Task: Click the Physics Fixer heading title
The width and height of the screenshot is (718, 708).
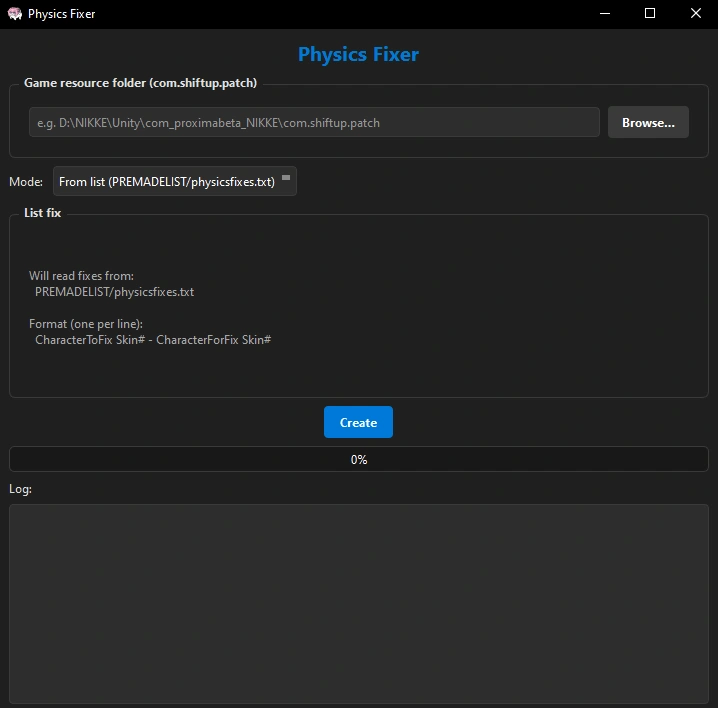Action: pyautogui.click(x=358, y=54)
